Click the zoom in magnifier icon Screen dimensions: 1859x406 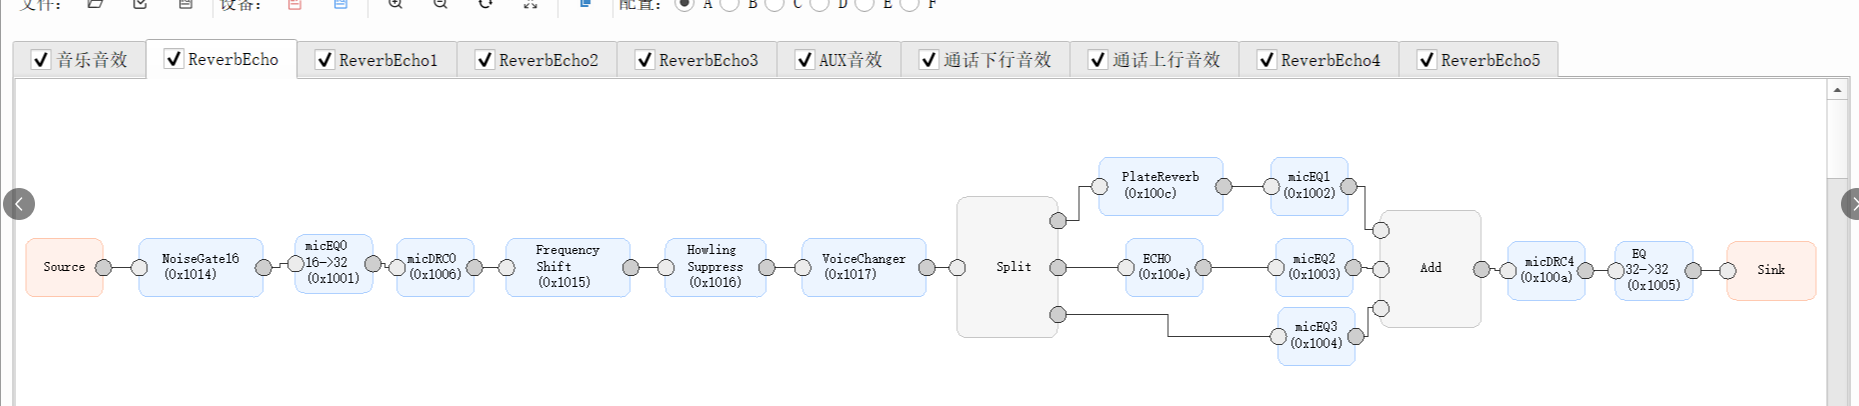tap(395, 4)
